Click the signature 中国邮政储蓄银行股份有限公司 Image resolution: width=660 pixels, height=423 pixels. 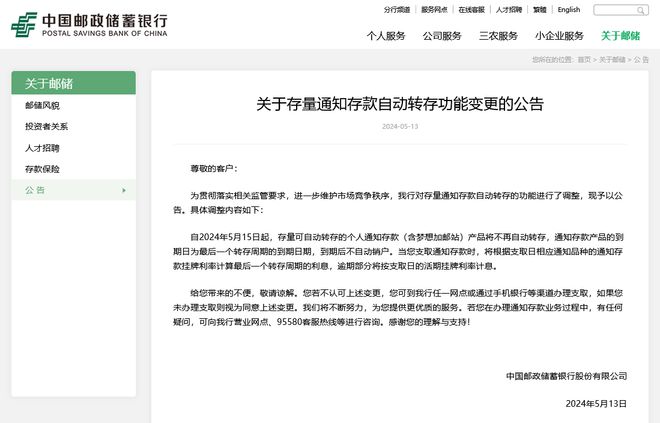tap(567, 376)
